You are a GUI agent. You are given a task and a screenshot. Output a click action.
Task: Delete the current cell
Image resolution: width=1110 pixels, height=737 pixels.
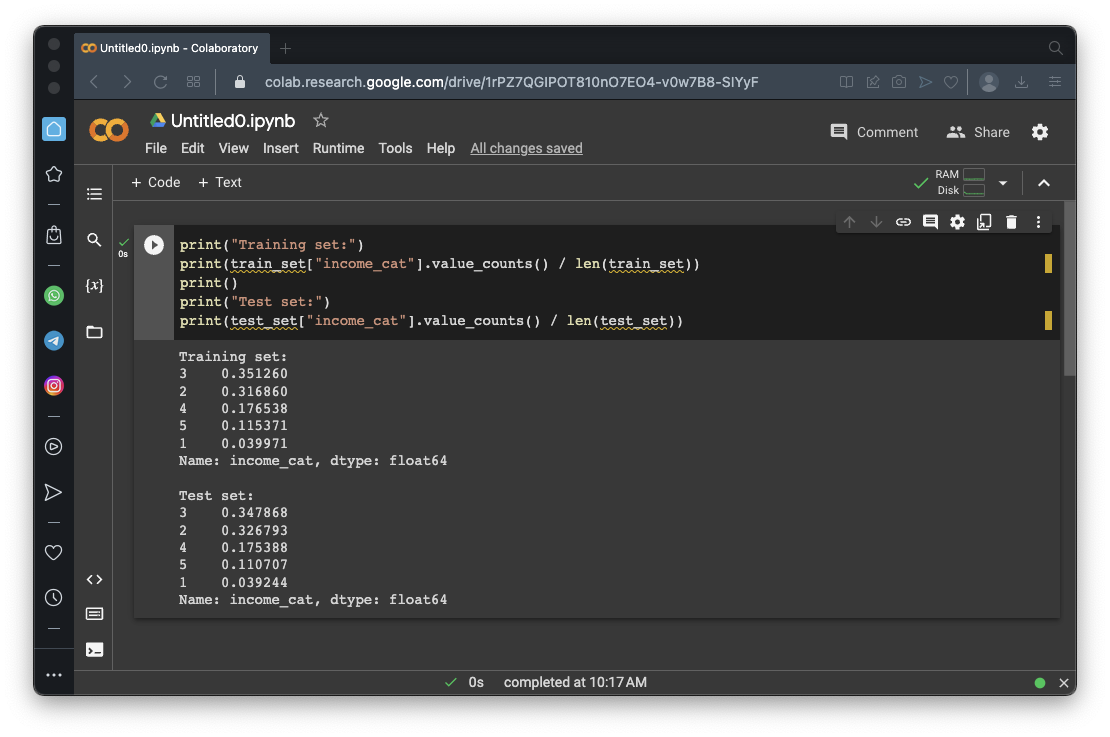1011,222
